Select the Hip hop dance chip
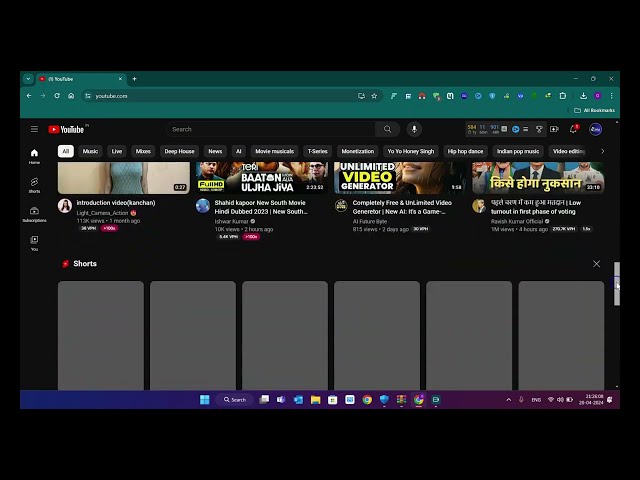Screen dimensions: 640x480 point(465,151)
